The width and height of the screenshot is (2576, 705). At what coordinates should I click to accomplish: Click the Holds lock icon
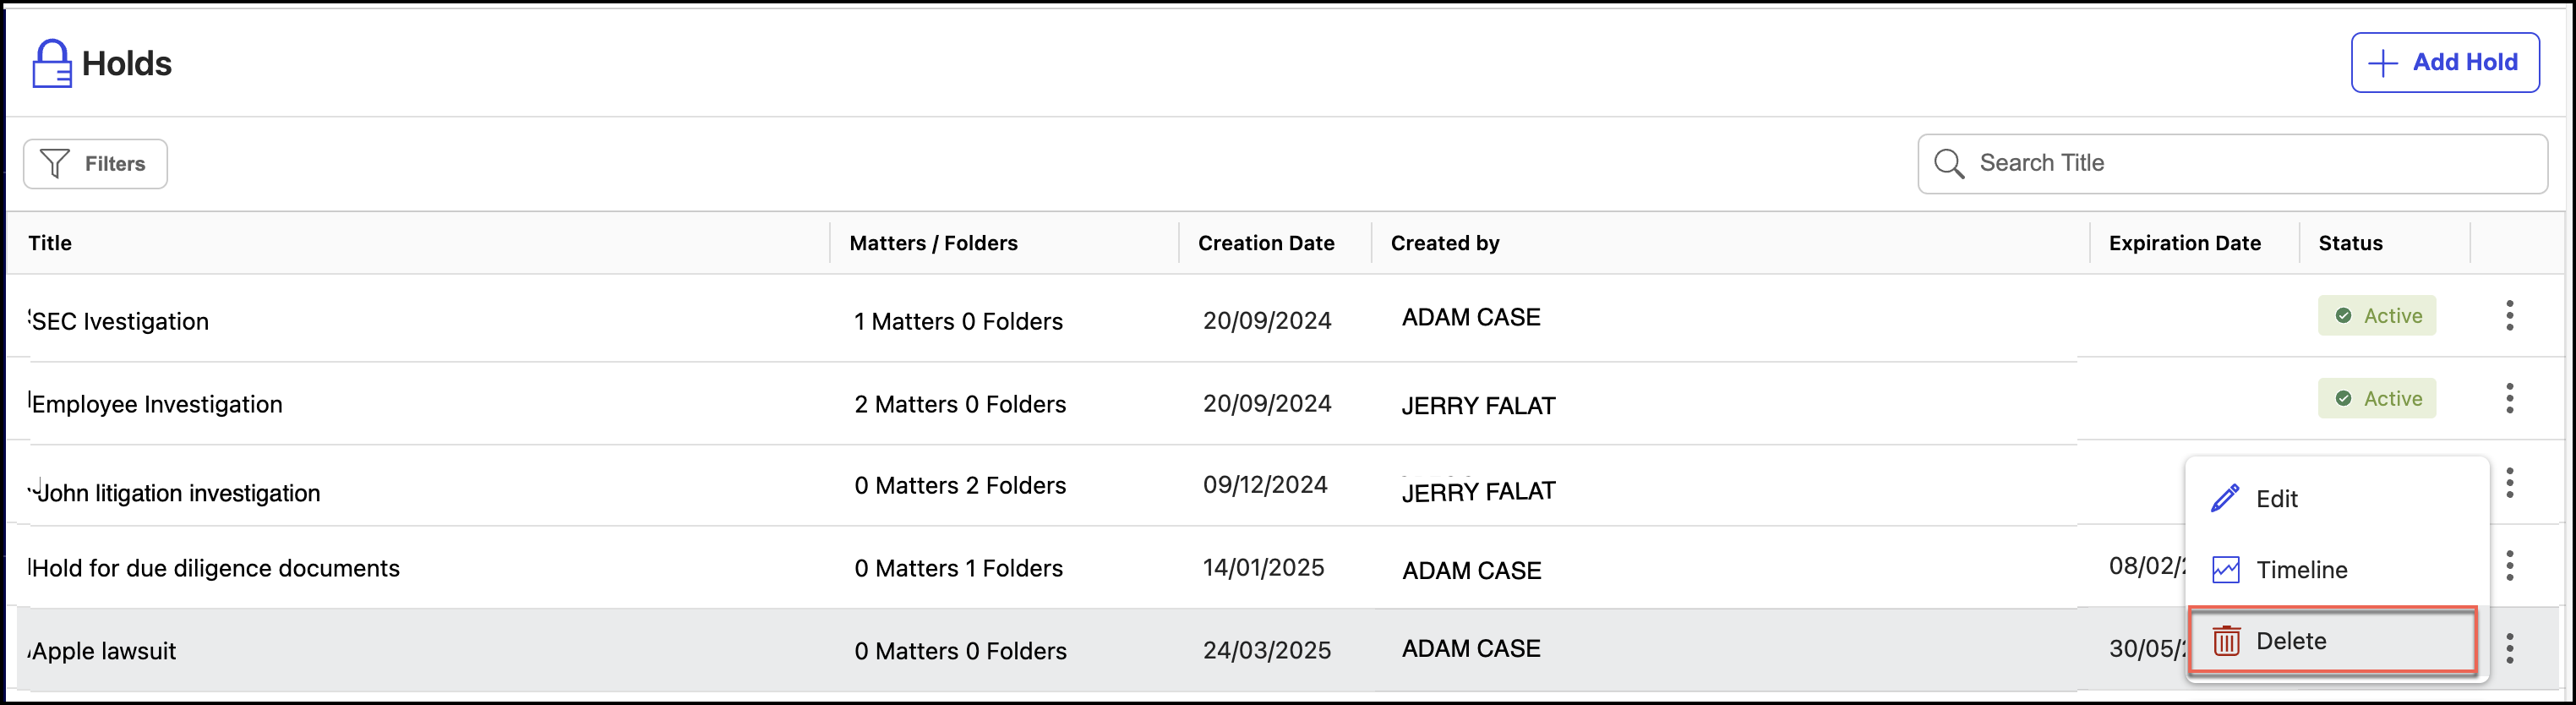tap(51, 64)
